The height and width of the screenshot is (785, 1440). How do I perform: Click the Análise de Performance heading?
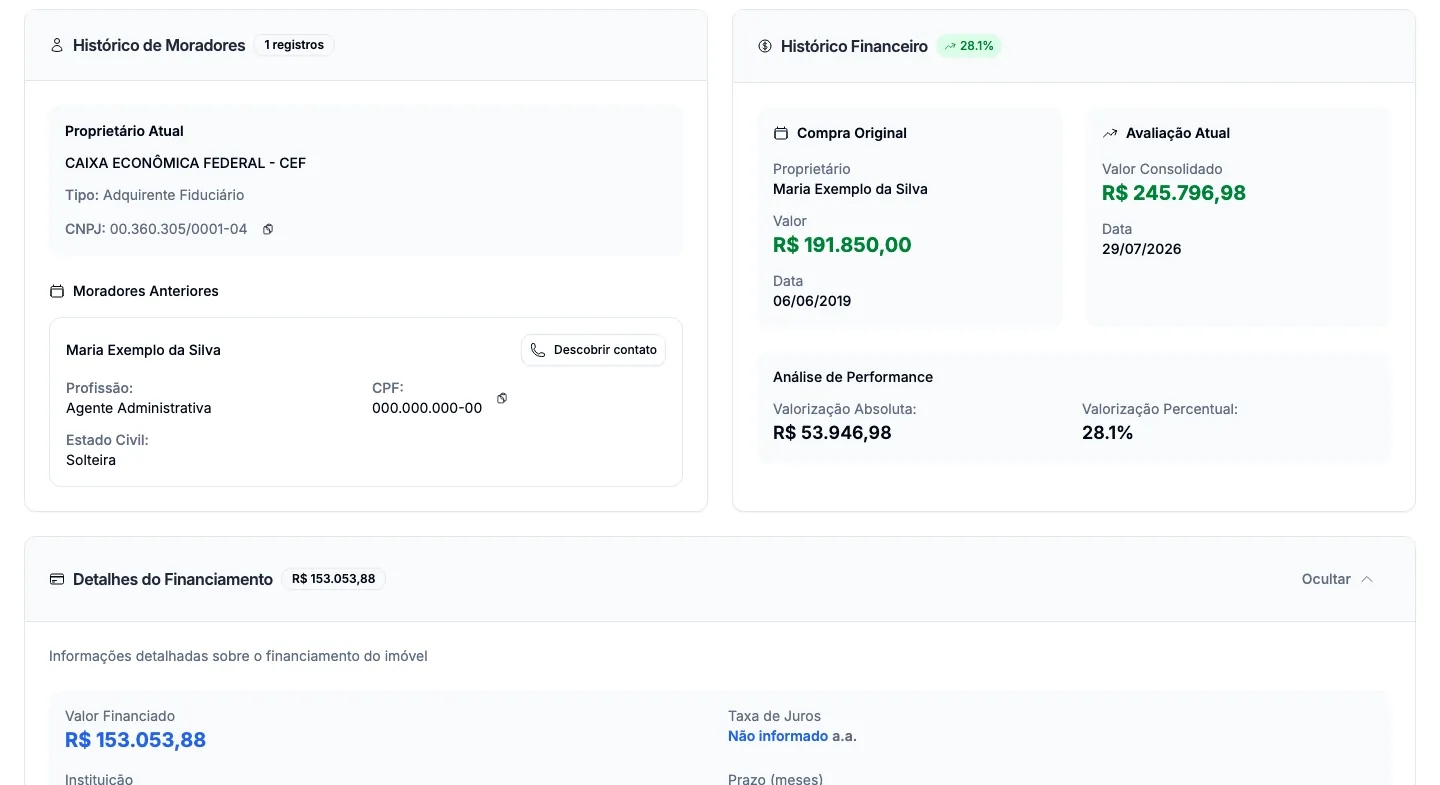853,377
